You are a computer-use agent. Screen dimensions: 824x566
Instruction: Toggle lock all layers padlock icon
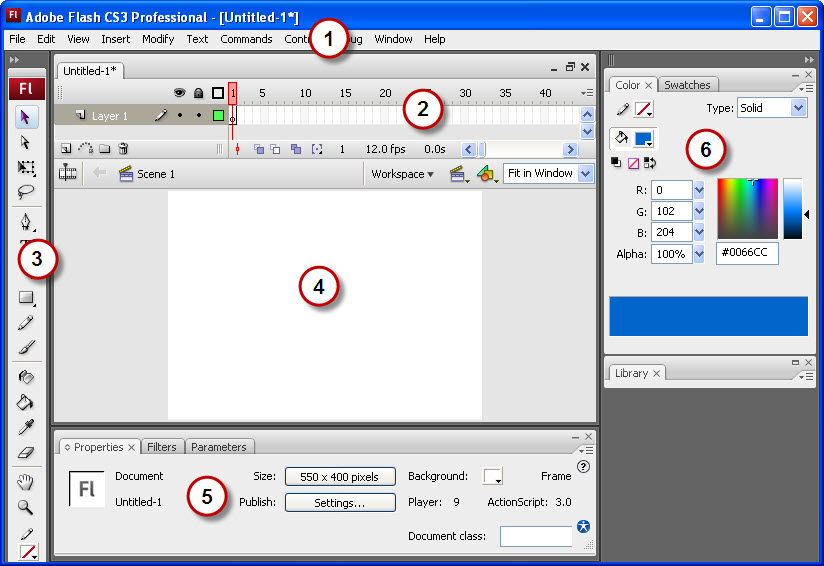pyautogui.click(x=198, y=93)
